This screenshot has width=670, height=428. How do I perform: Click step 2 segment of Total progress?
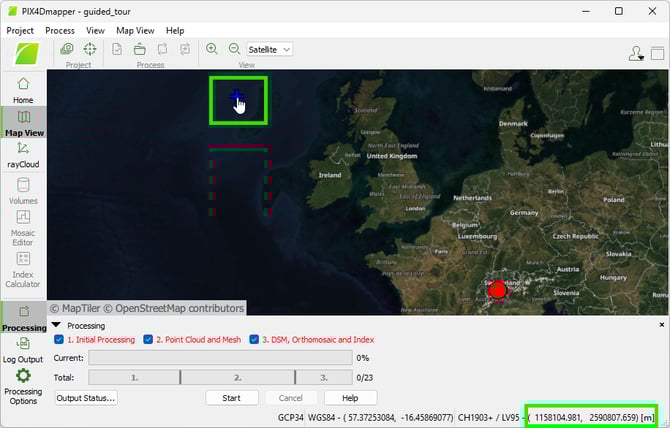click(238, 378)
